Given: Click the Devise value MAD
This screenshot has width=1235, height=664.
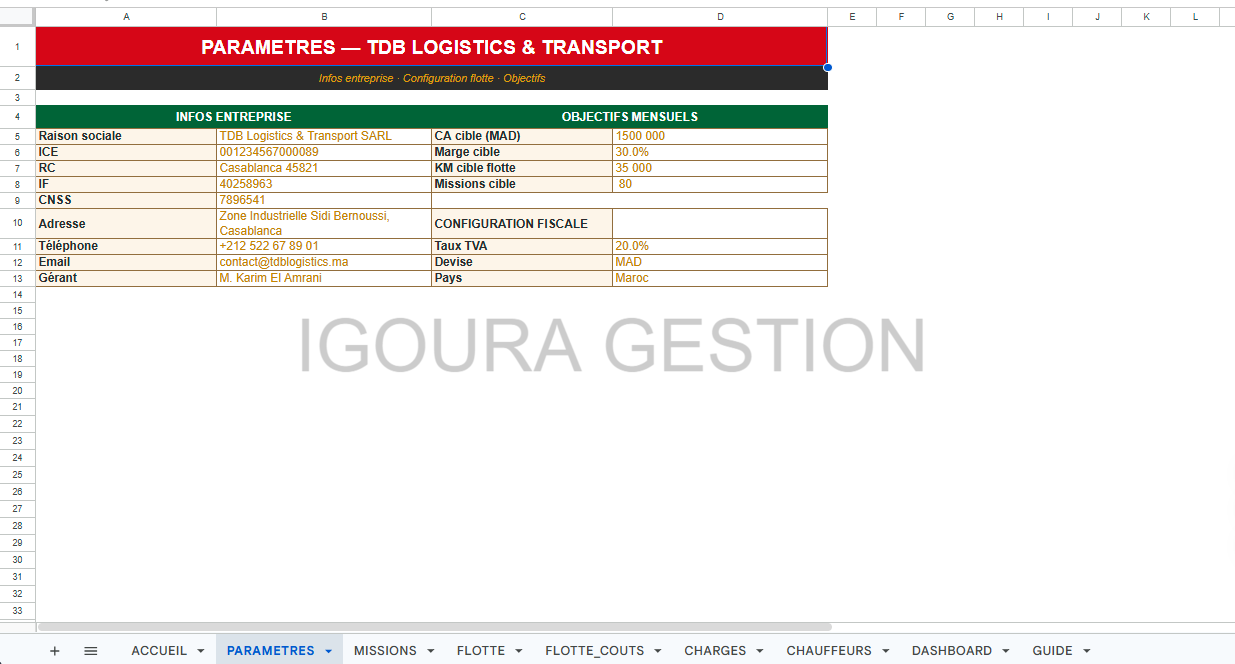Looking at the screenshot, I should pos(720,262).
